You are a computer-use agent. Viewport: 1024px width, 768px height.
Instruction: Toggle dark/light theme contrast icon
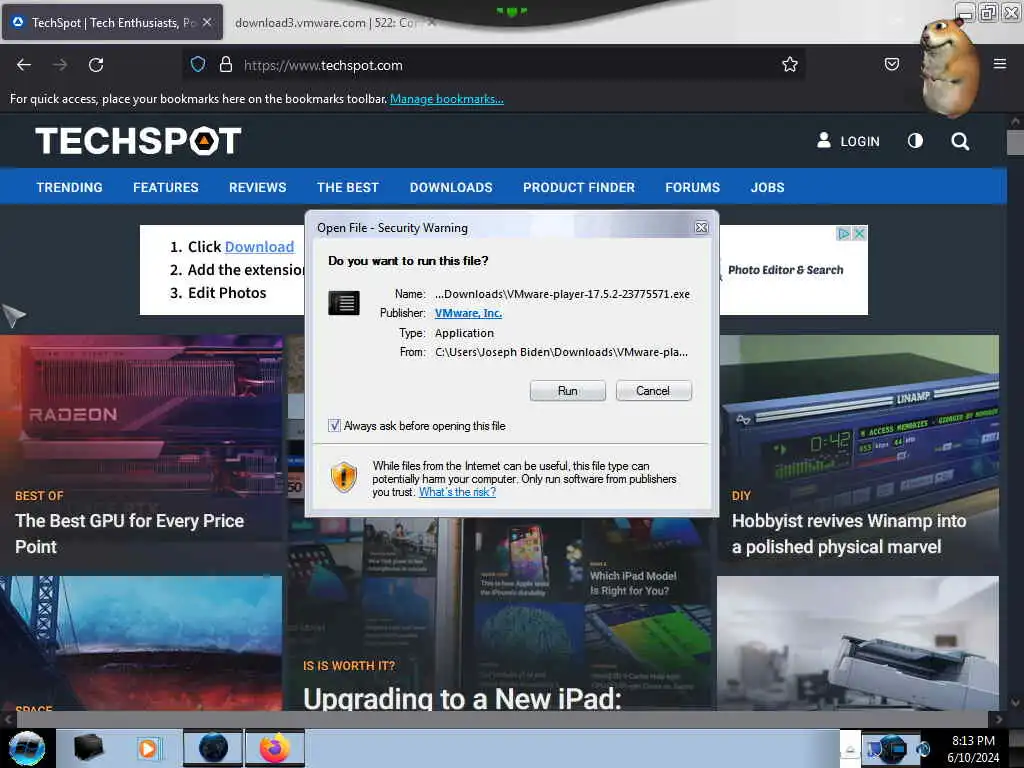click(915, 141)
